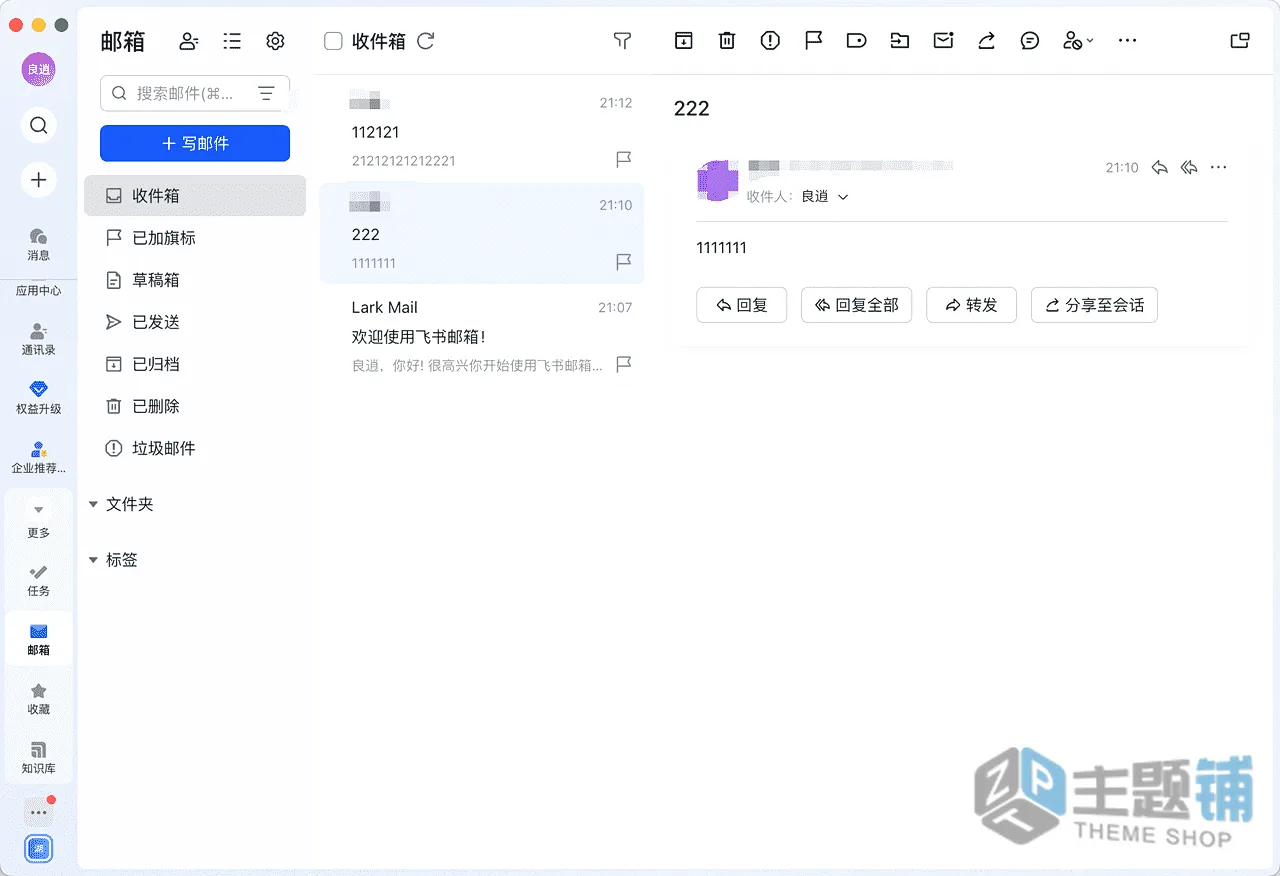Open the contacts icon next to 邮箱 title
Image resolution: width=1280 pixels, height=876 pixels.
coord(188,41)
